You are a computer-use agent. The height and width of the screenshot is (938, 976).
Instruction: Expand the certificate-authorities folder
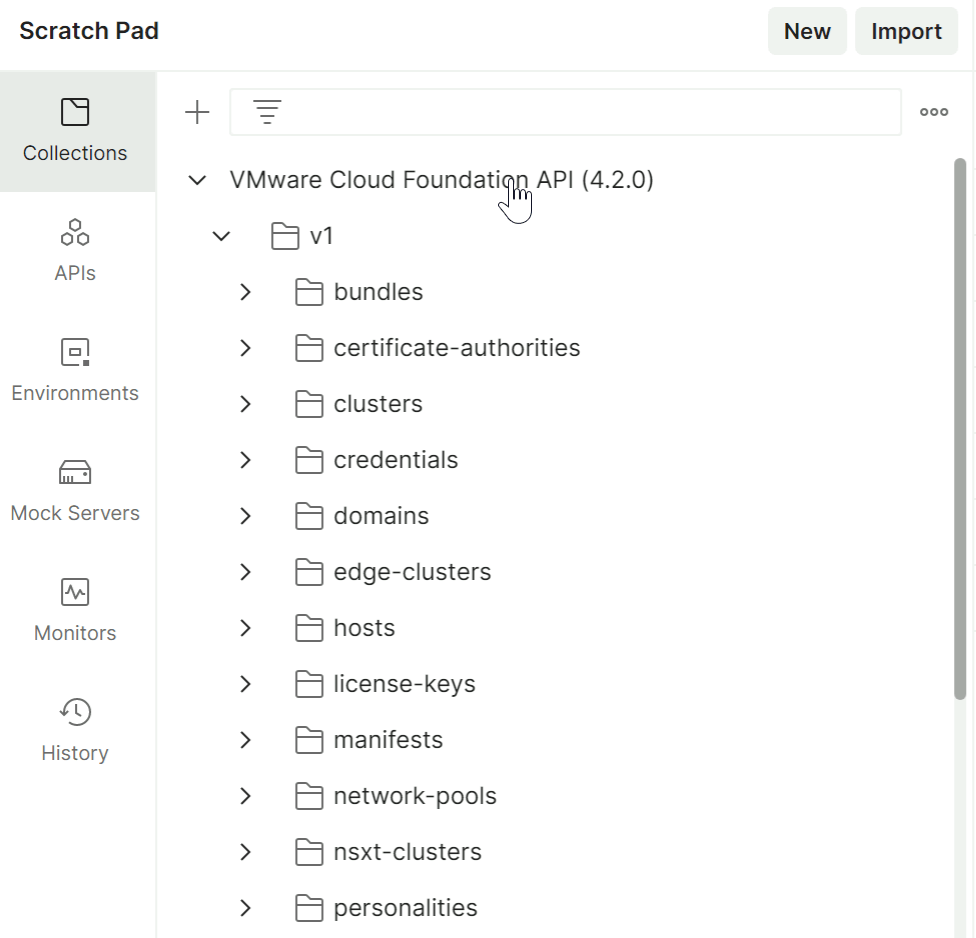coord(246,348)
